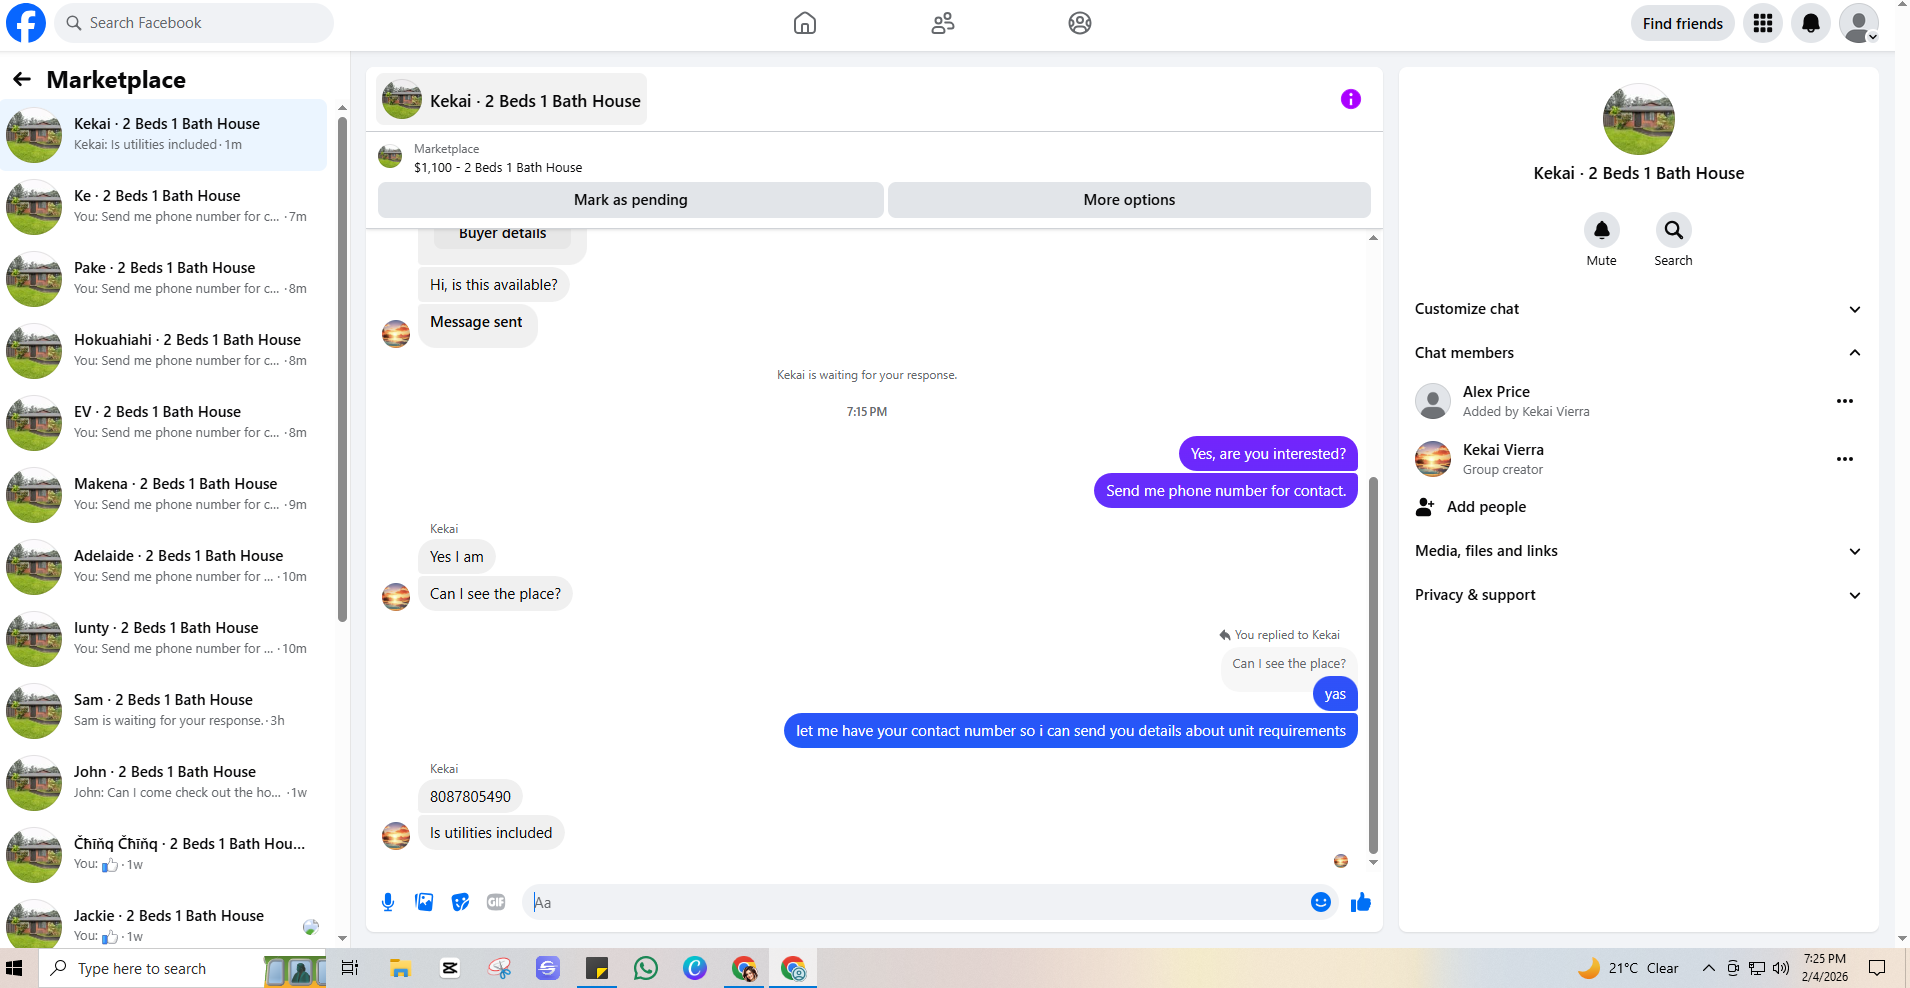This screenshot has width=1910, height=988.
Task: Expand Media, files and links section
Action: (x=1637, y=551)
